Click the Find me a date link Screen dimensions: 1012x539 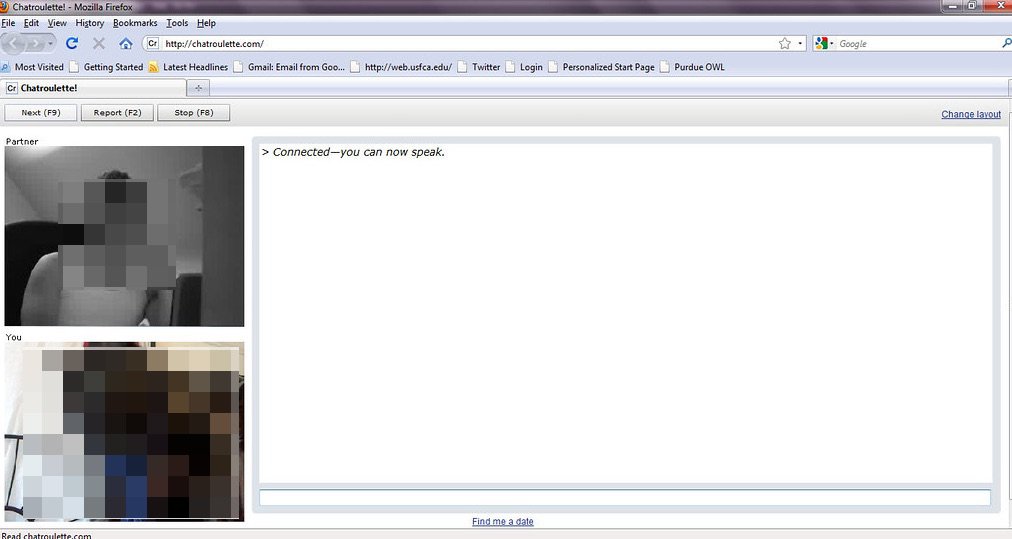(503, 522)
